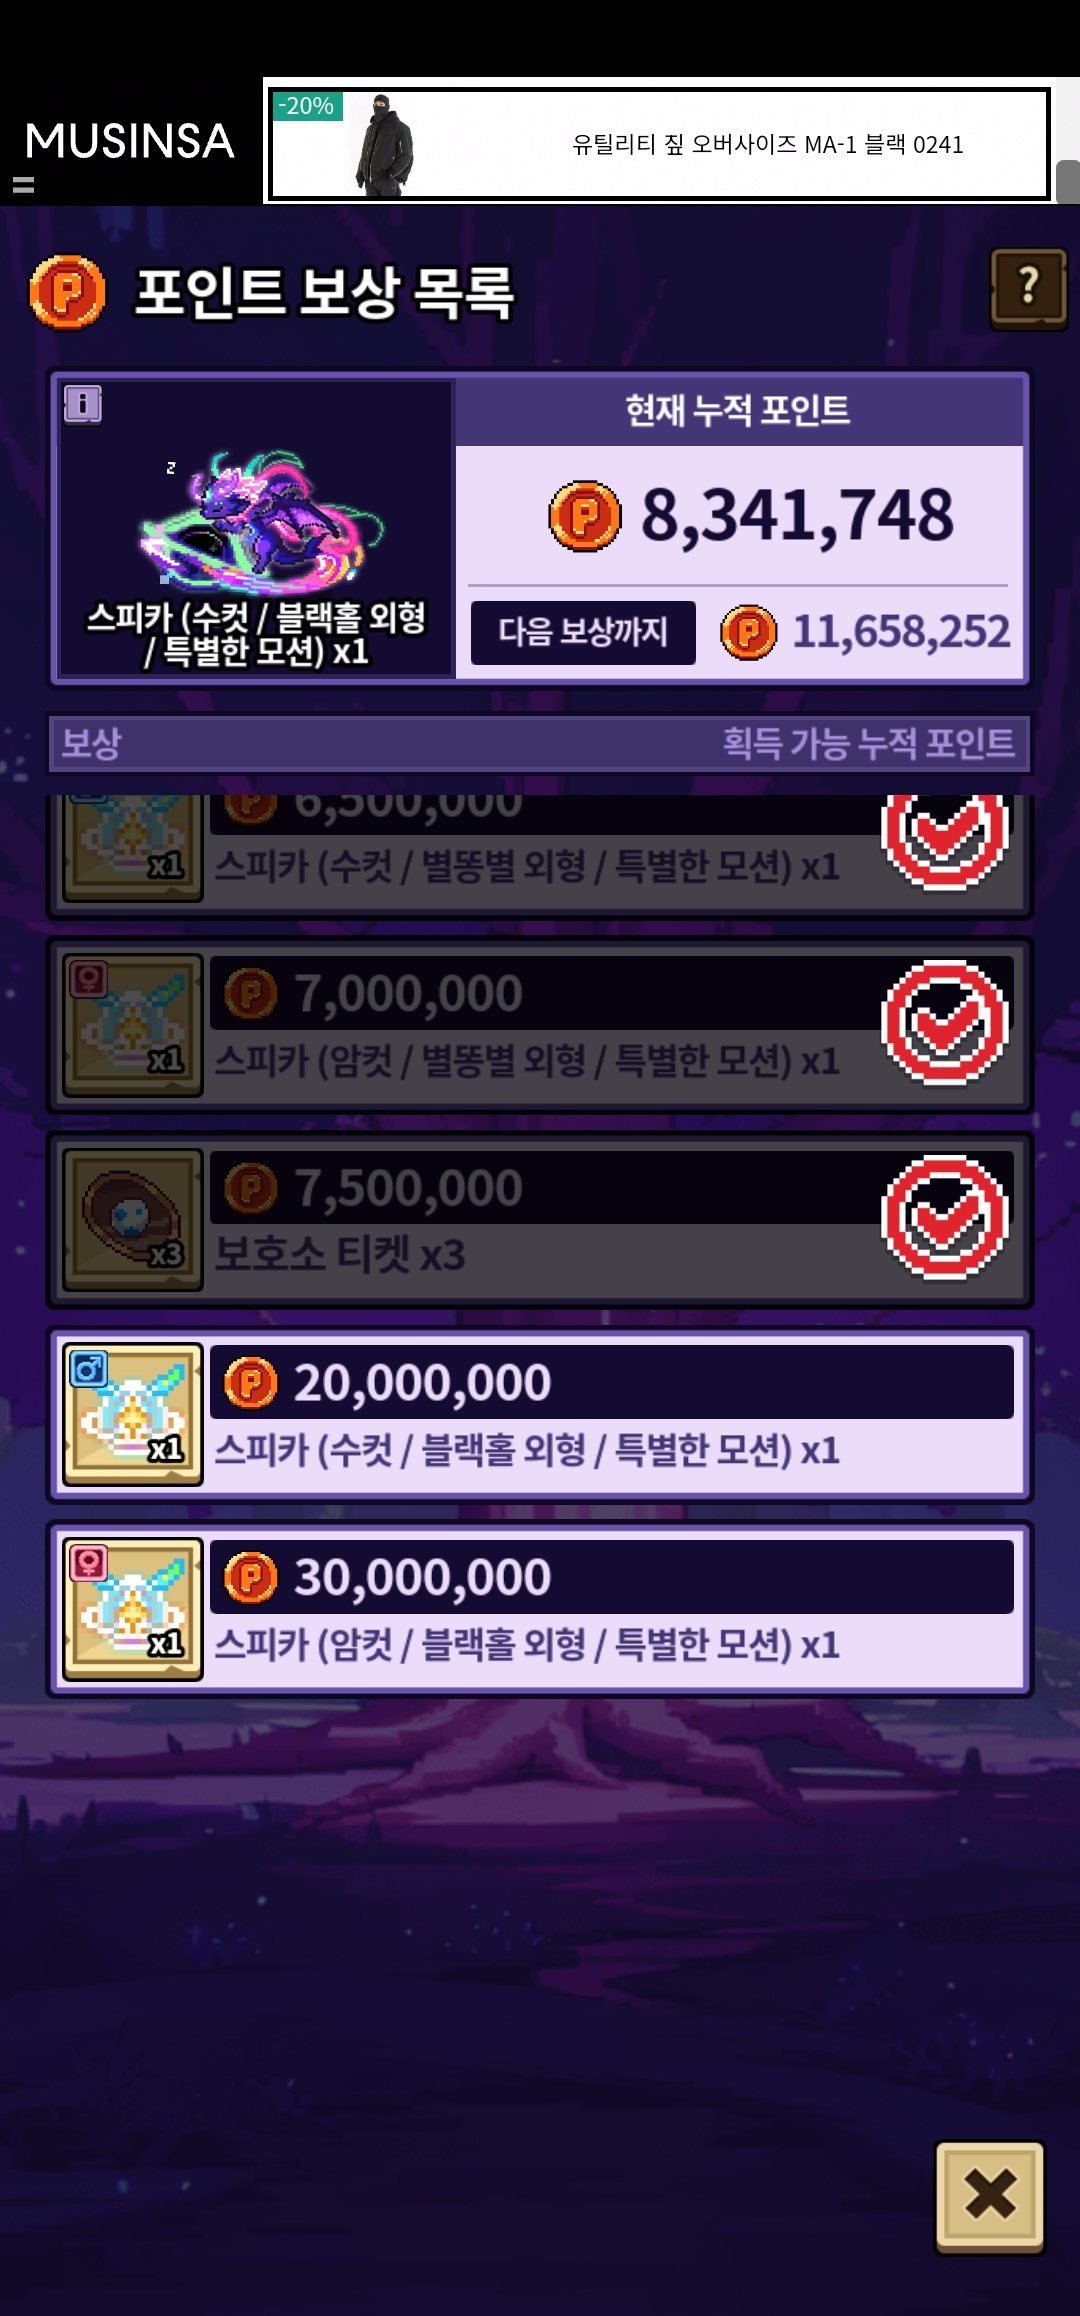Select the 30,000,000 female Spica reward icon
Viewport: 1080px width, 2316px height.
[x=133, y=1609]
